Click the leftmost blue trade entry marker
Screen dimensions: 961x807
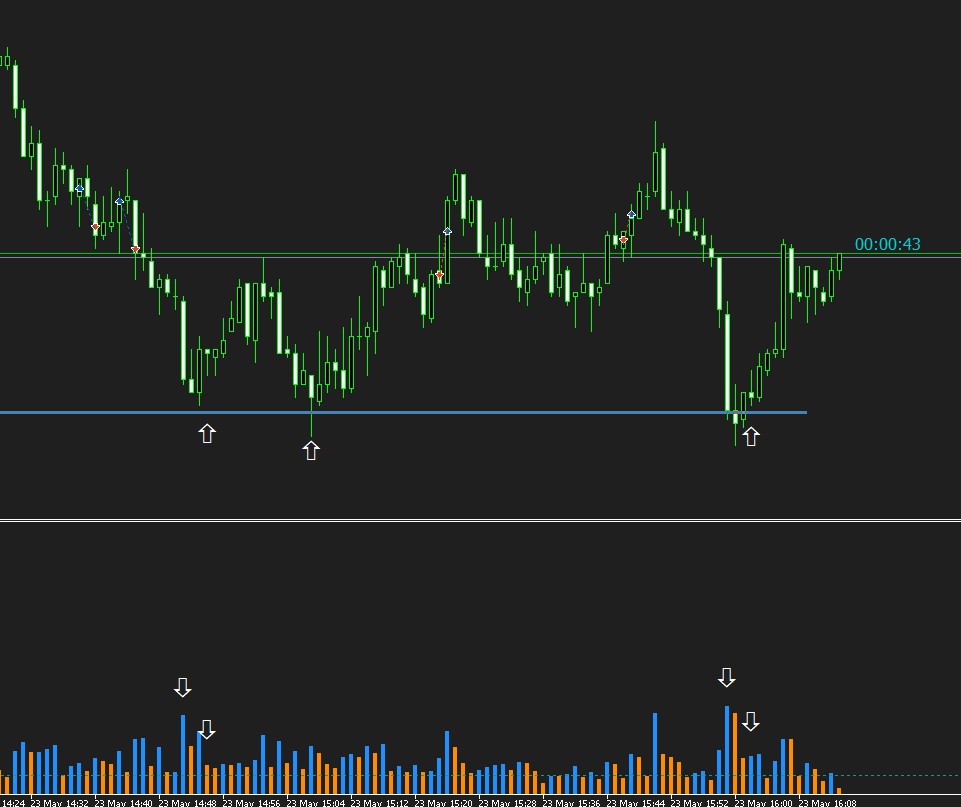(x=79, y=189)
